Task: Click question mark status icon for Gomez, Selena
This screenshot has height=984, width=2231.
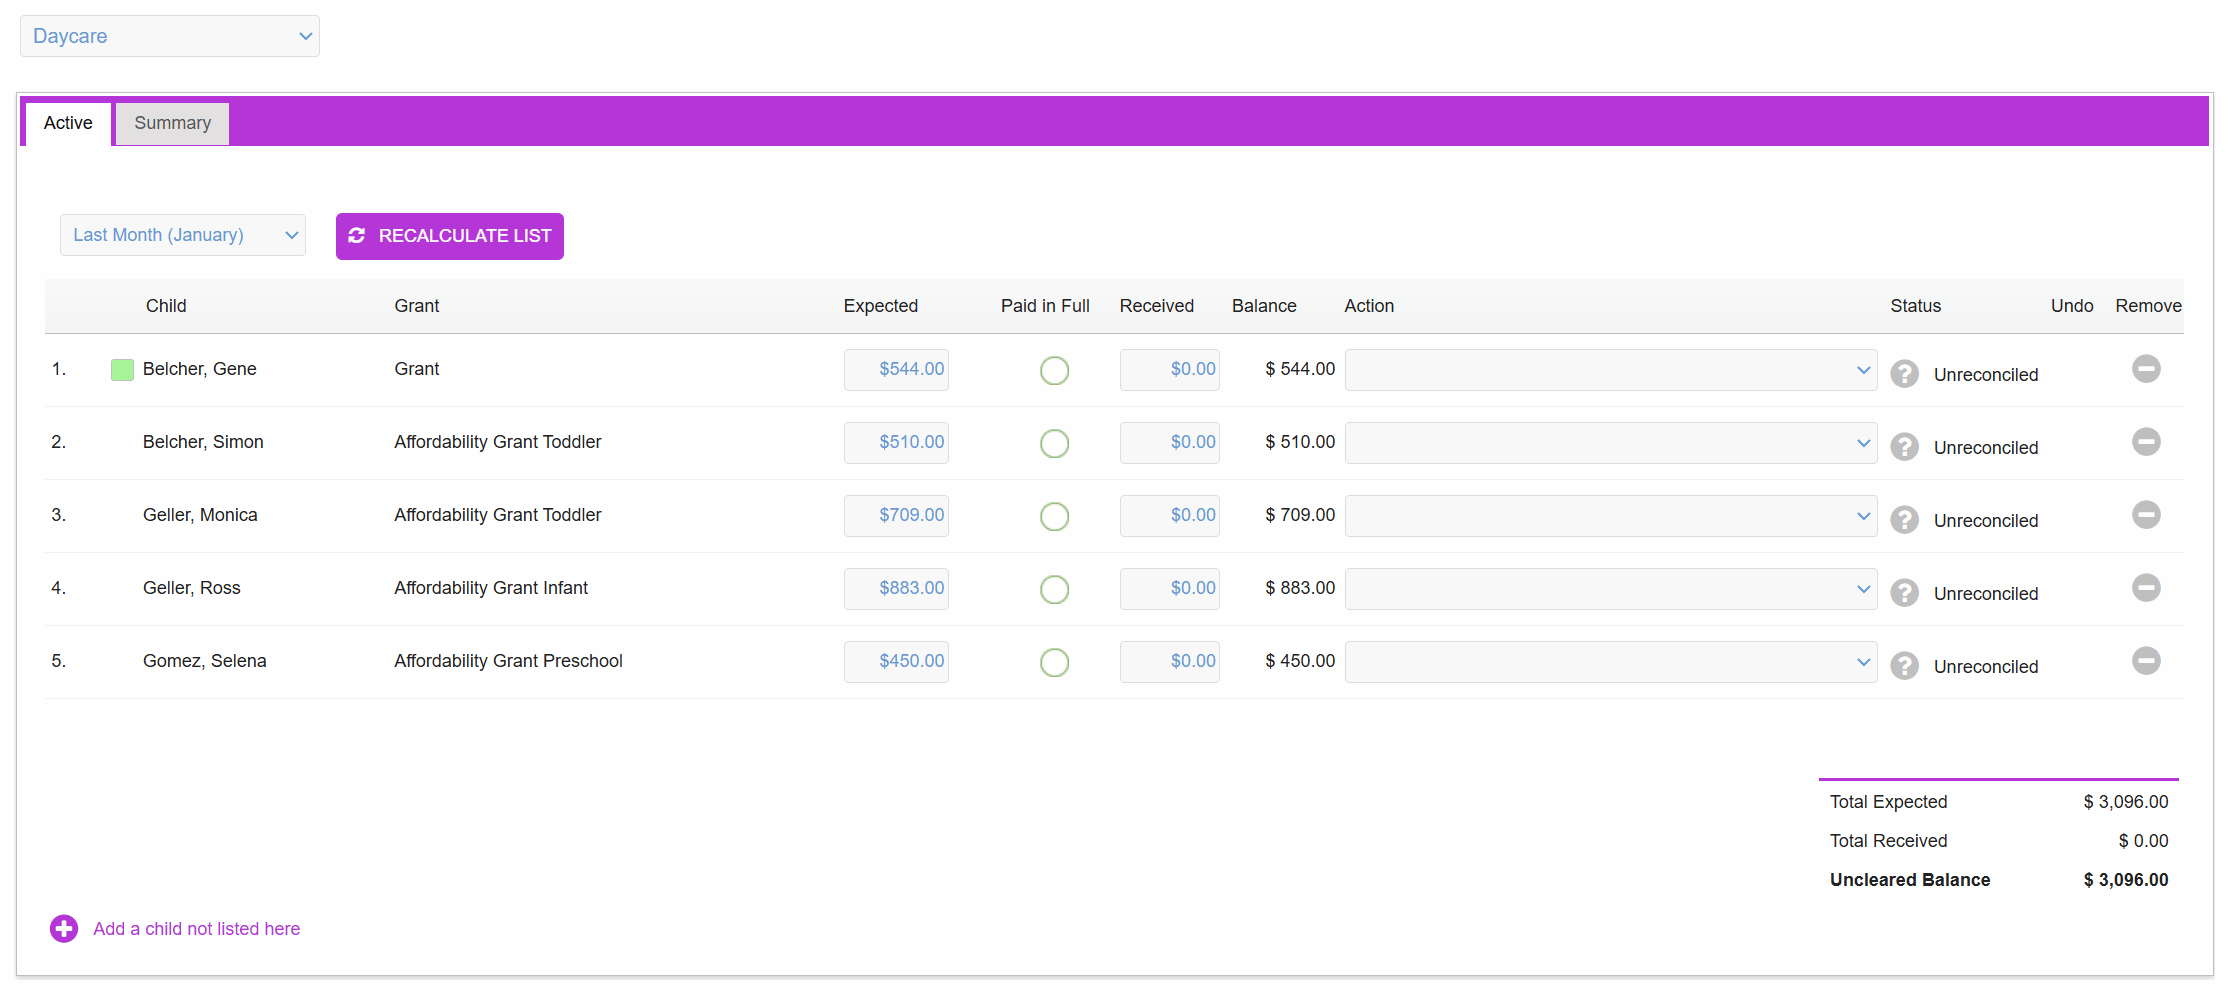Action: (1904, 666)
